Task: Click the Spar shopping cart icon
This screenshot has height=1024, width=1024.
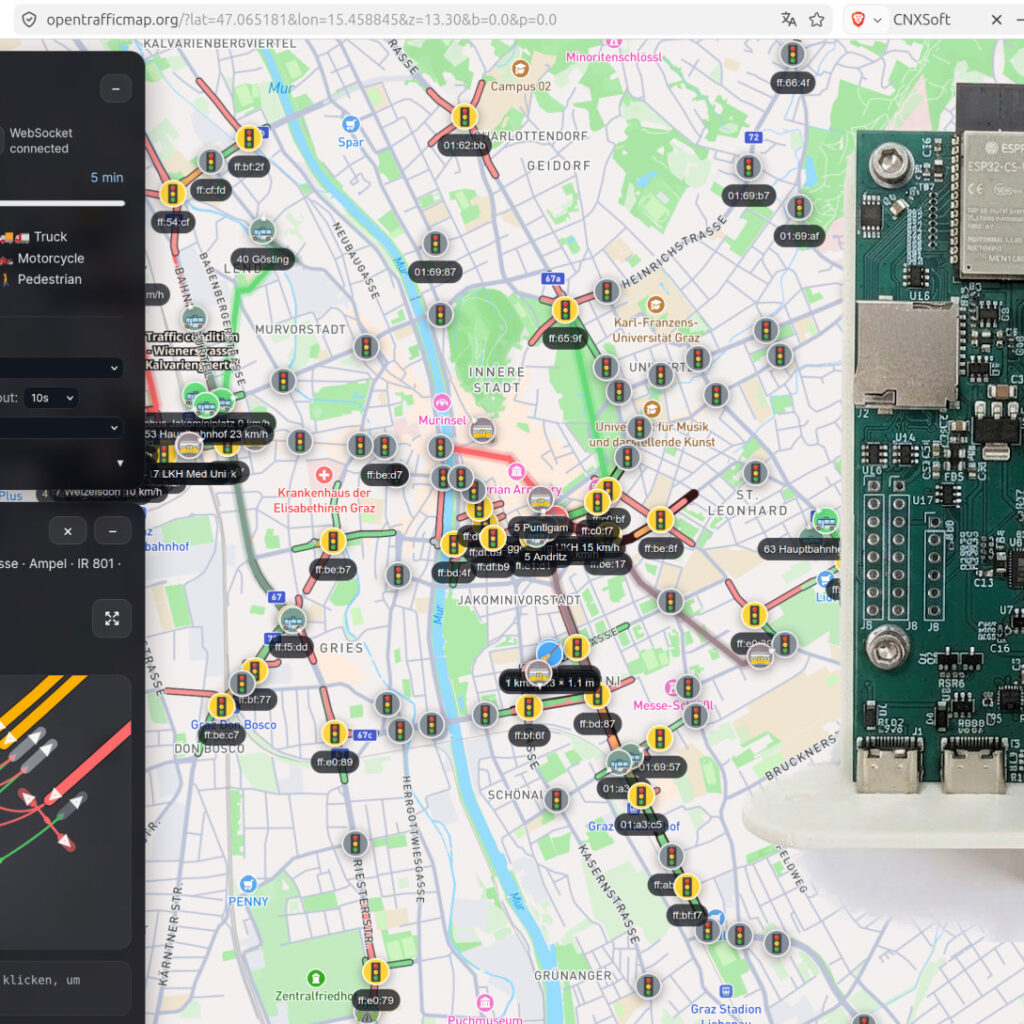Action: 351,123
